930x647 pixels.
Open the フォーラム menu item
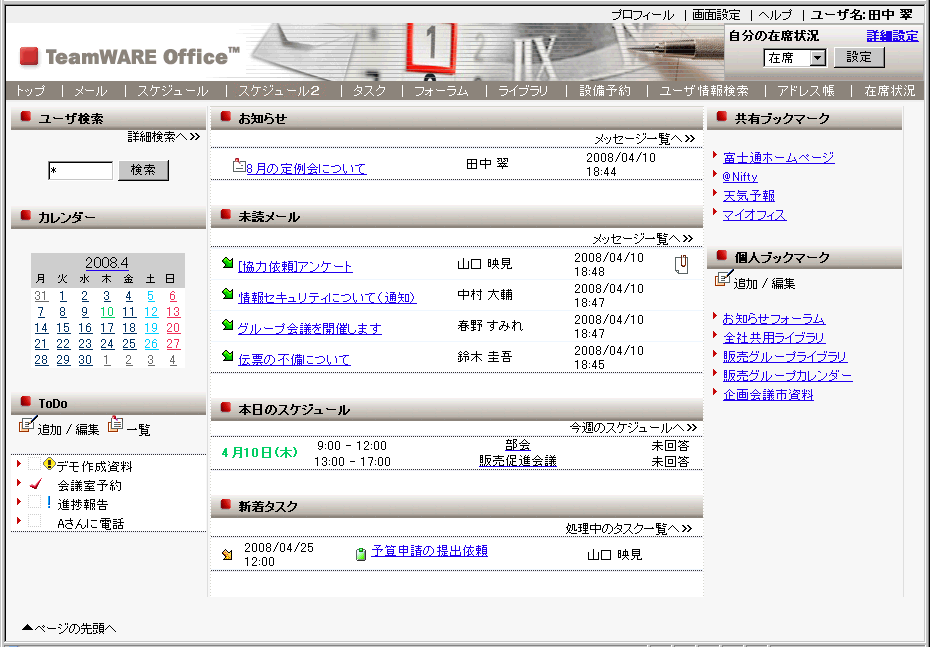[x=441, y=91]
